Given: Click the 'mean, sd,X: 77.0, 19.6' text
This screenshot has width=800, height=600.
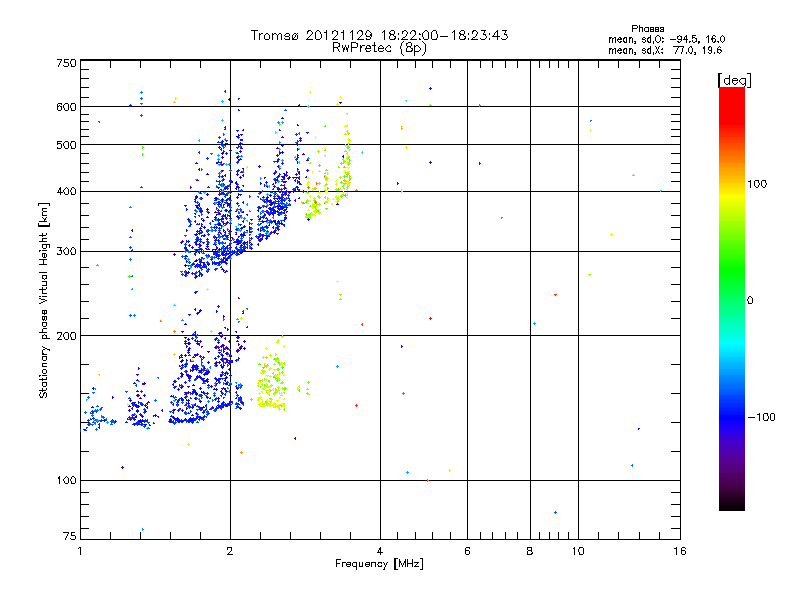Looking at the screenshot, I should tap(665, 50).
